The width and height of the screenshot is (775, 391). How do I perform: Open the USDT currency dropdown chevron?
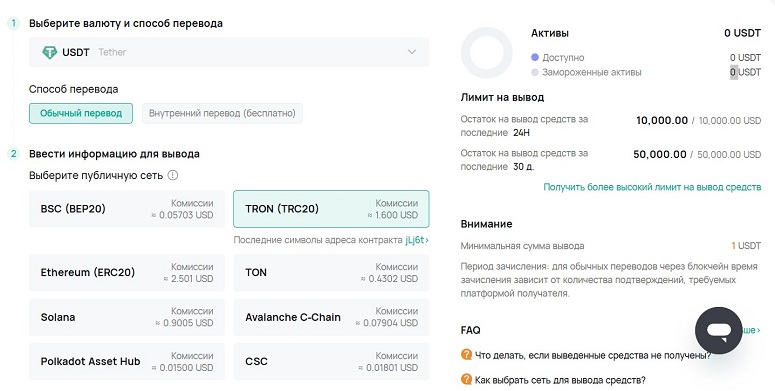[412, 52]
